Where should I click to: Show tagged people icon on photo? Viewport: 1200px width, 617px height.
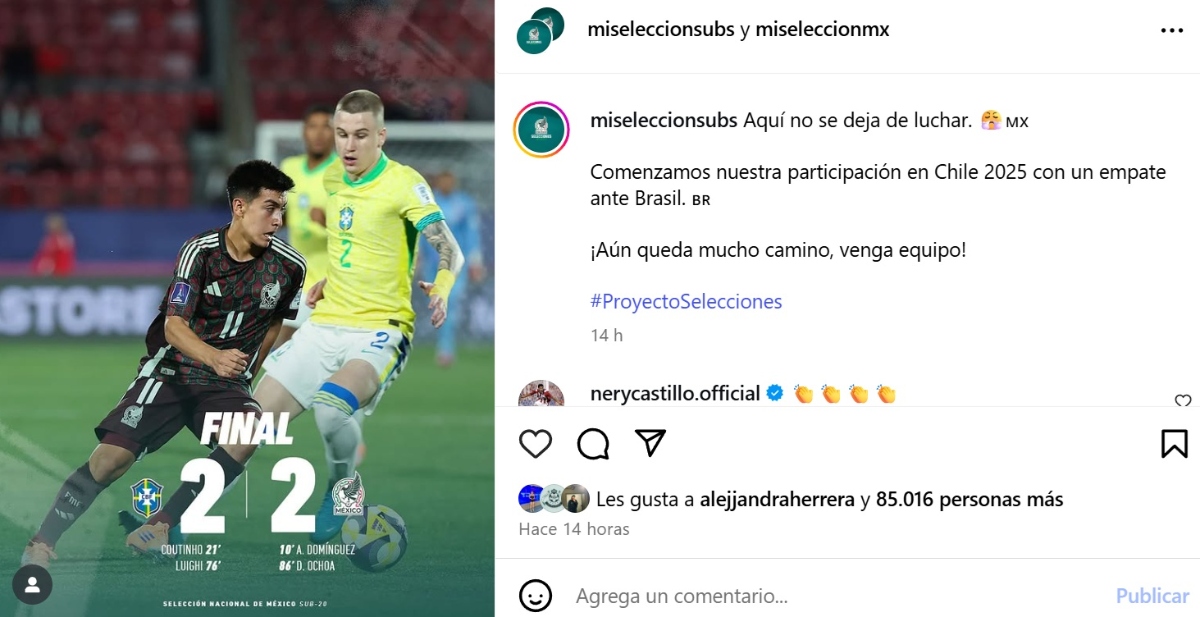point(32,585)
